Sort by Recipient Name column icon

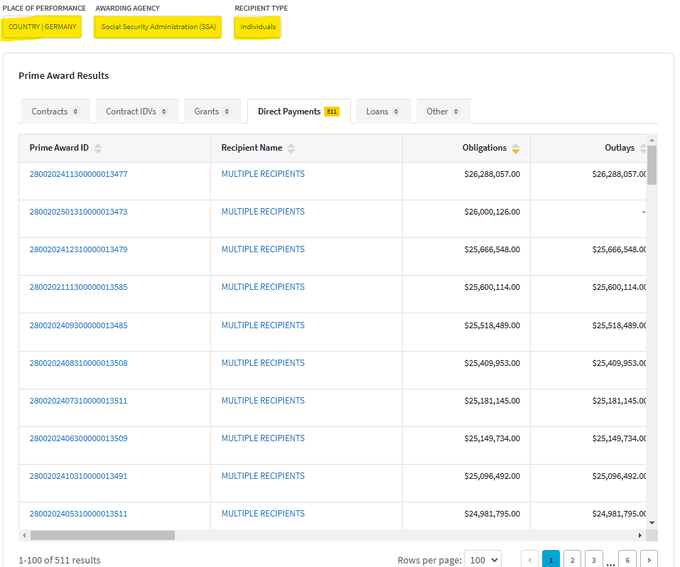(291, 148)
